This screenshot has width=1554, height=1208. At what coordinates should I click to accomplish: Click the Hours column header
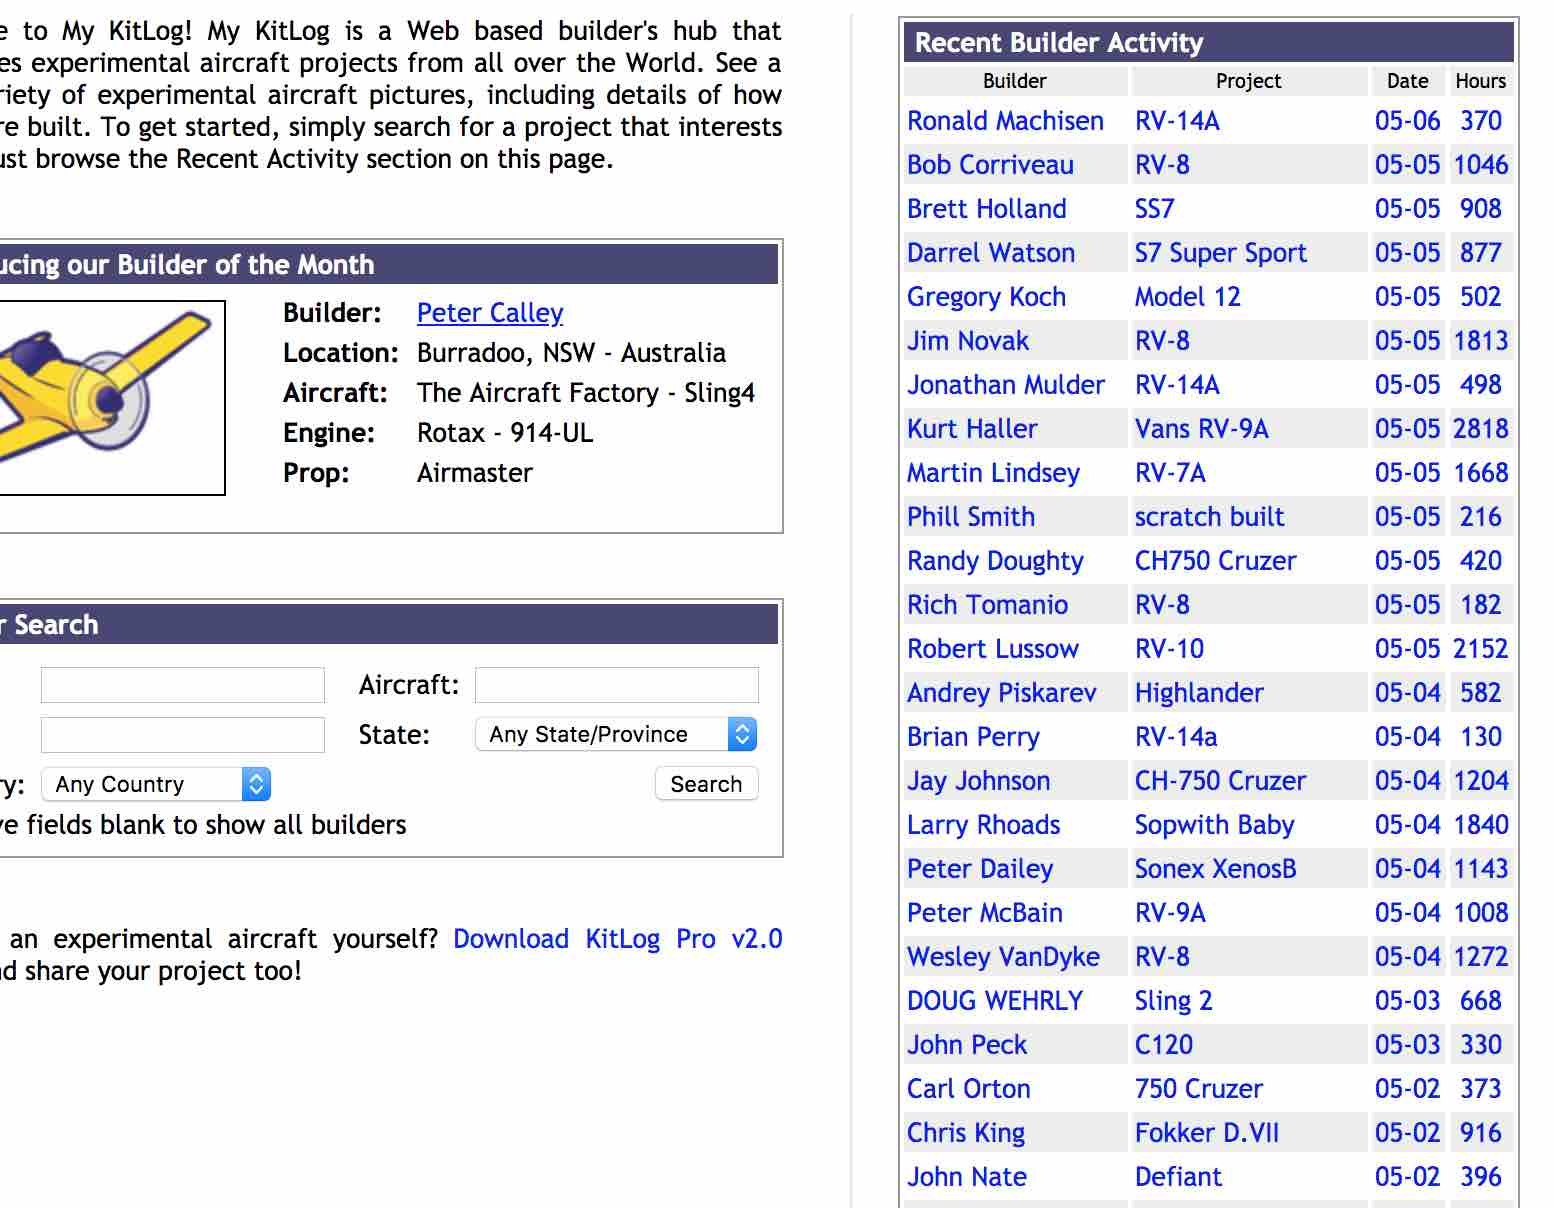1480,81
